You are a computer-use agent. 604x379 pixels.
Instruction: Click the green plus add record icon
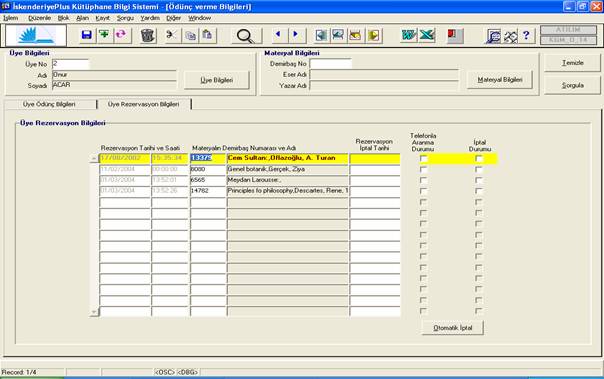point(104,35)
